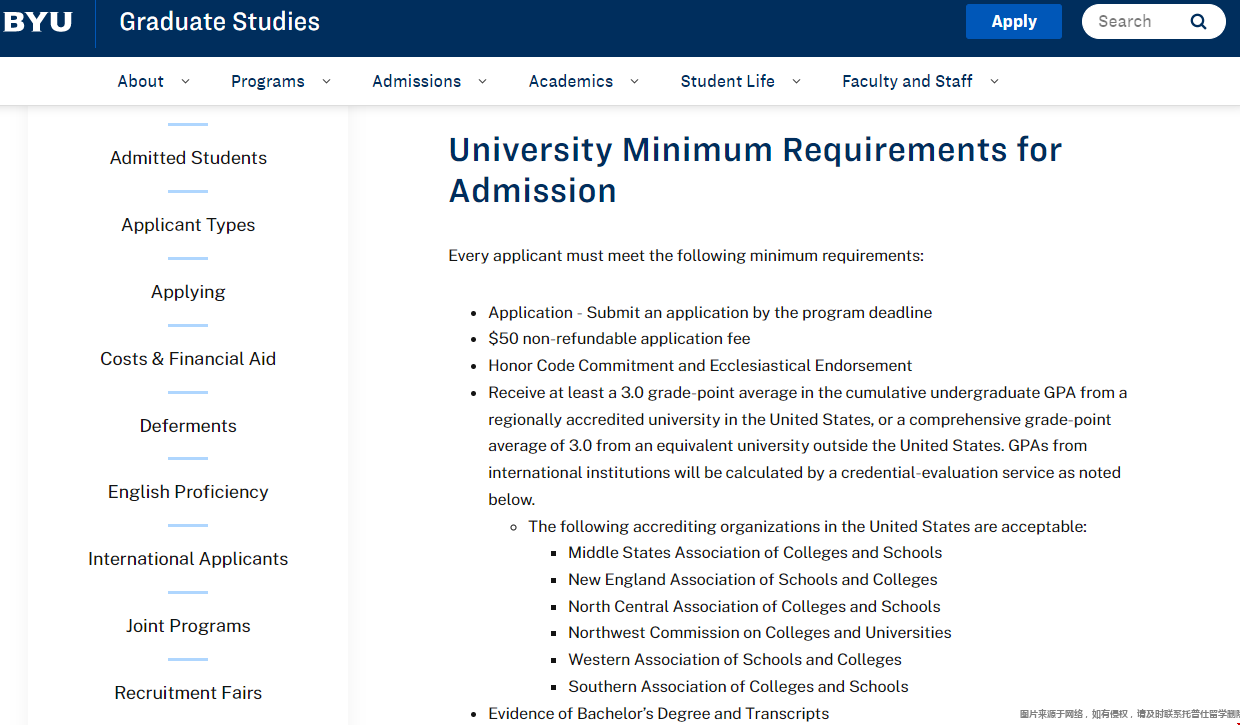Expand the chevron next to Faculty and Staff
Screen dimensions: 1240x725
tap(994, 82)
